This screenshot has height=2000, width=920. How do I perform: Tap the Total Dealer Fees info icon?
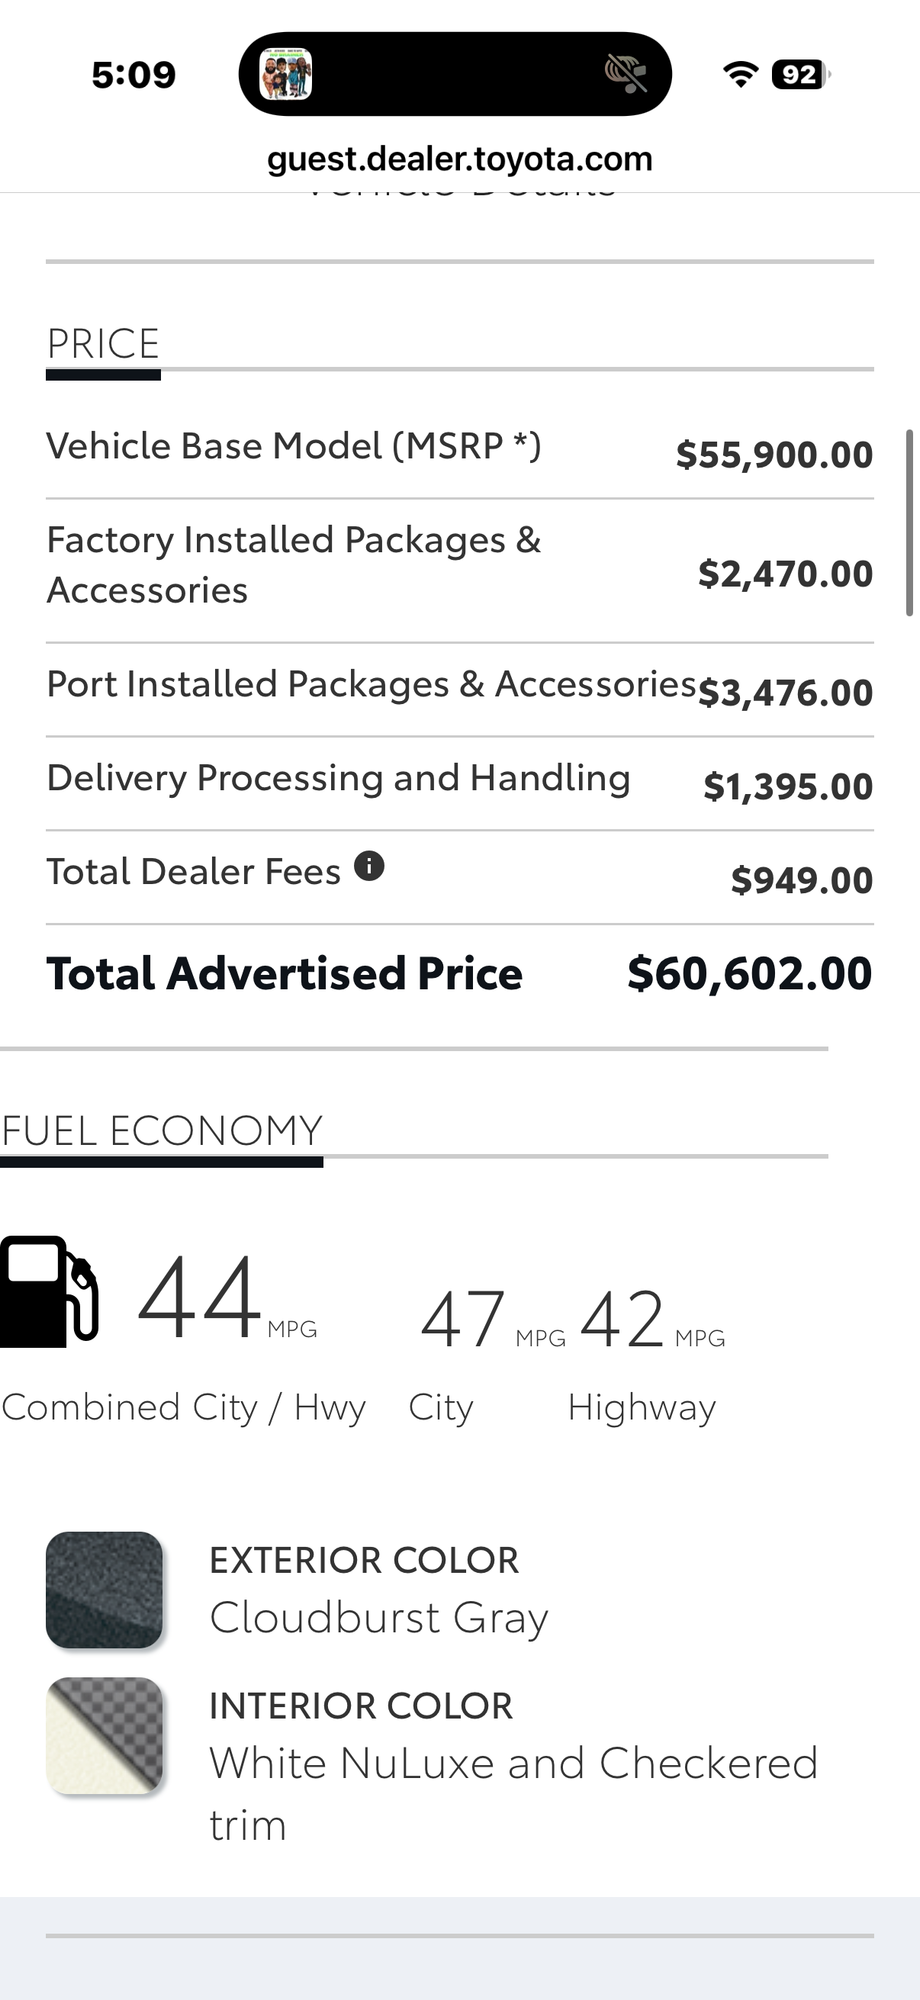point(369,866)
